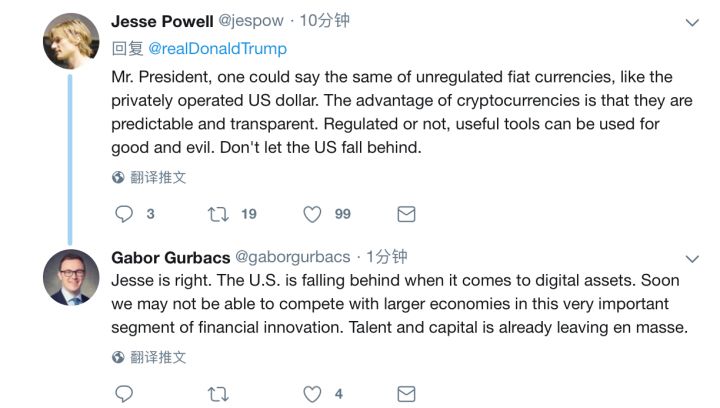Open the 10分钟 timestamp on Jesse's tweet

point(324,21)
